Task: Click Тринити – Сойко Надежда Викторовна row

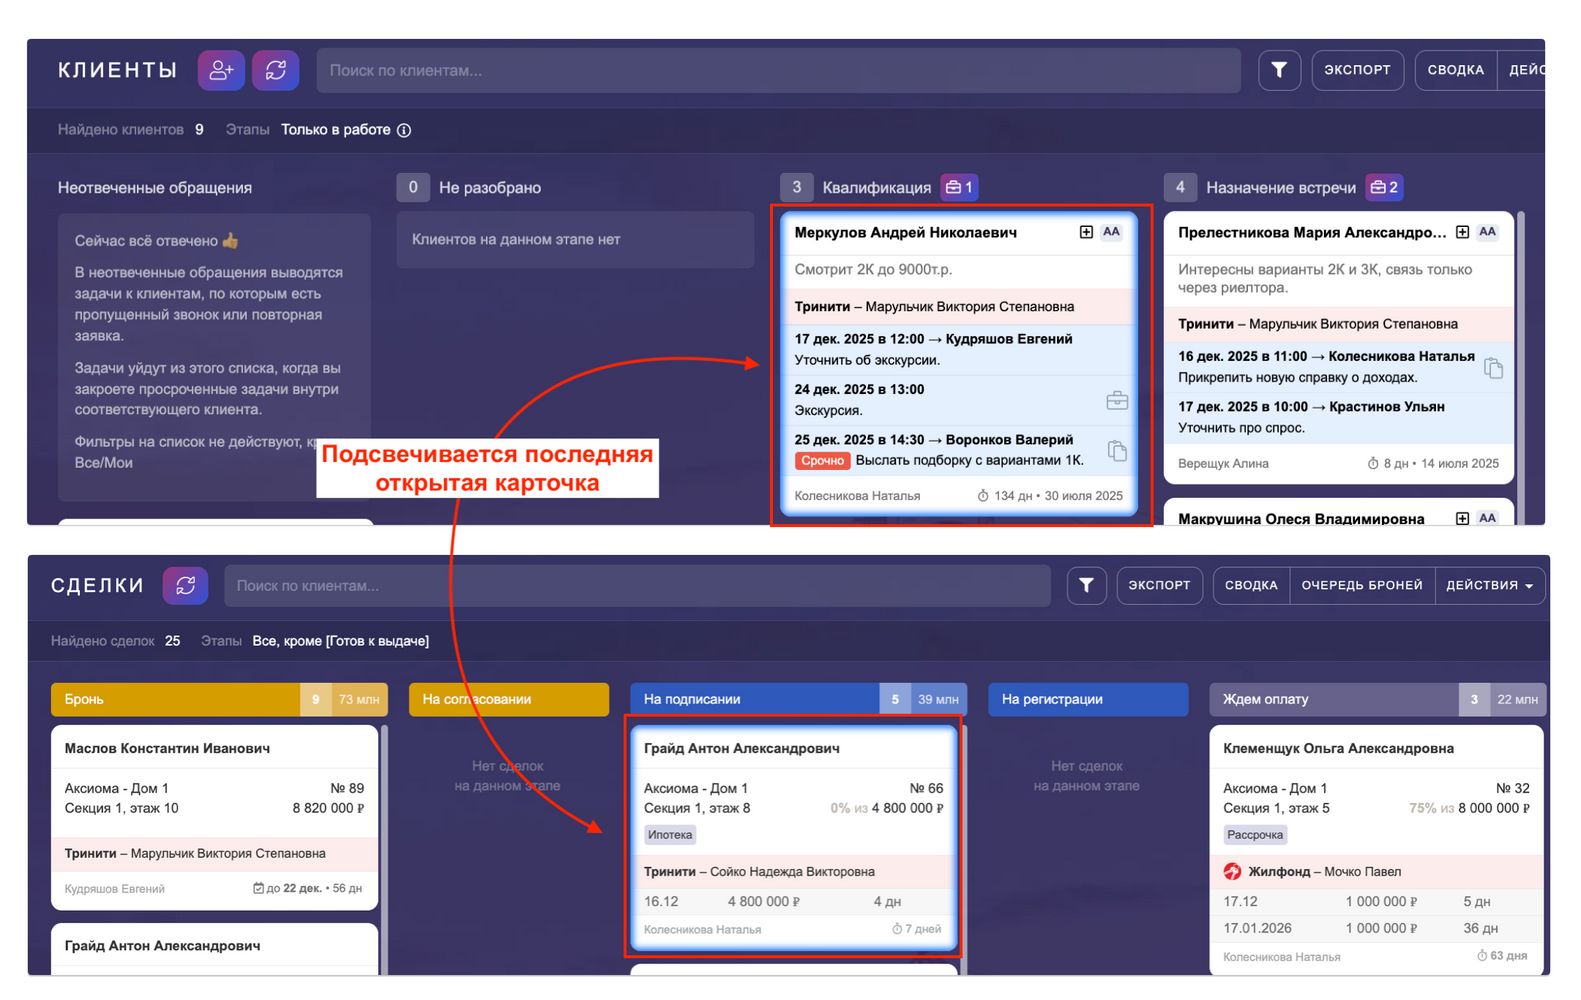Action: click(x=793, y=871)
